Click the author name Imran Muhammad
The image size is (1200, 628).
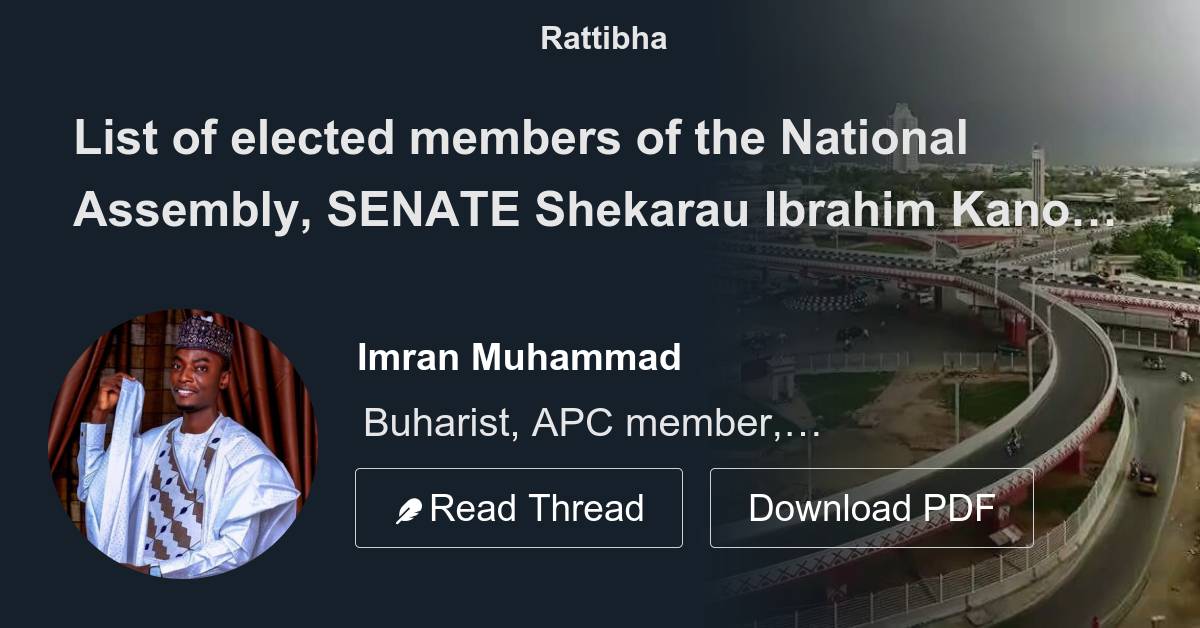[519, 357]
